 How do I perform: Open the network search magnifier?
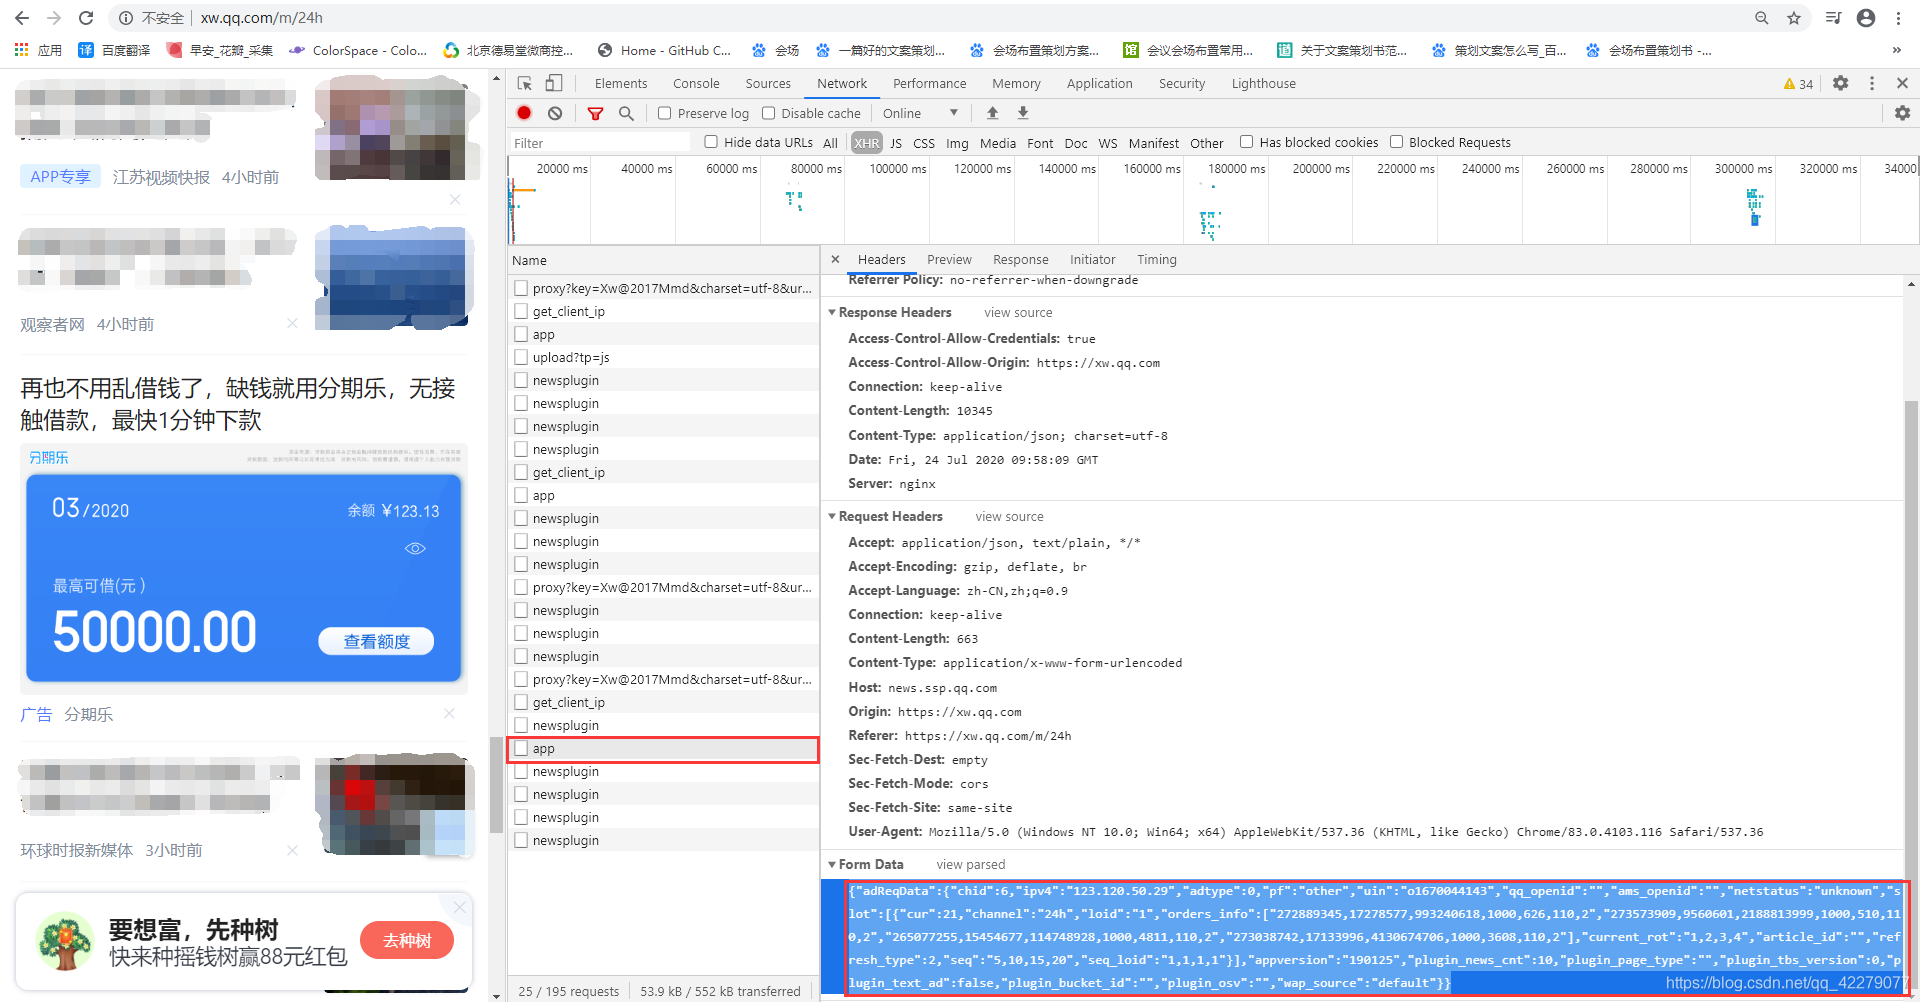(626, 113)
